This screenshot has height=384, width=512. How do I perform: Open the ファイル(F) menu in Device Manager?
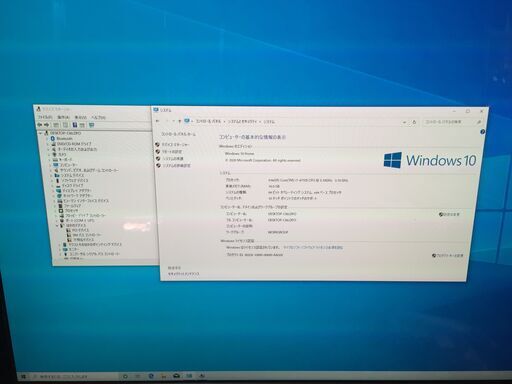[x=45, y=117]
